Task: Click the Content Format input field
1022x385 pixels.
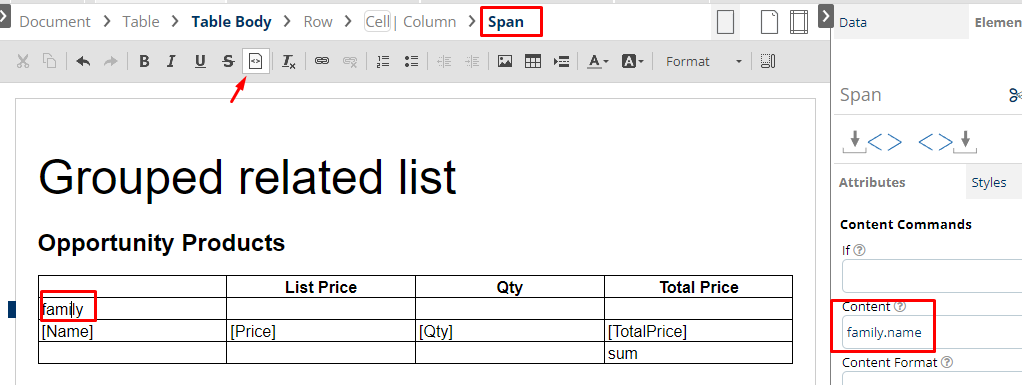Action: [932, 378]
